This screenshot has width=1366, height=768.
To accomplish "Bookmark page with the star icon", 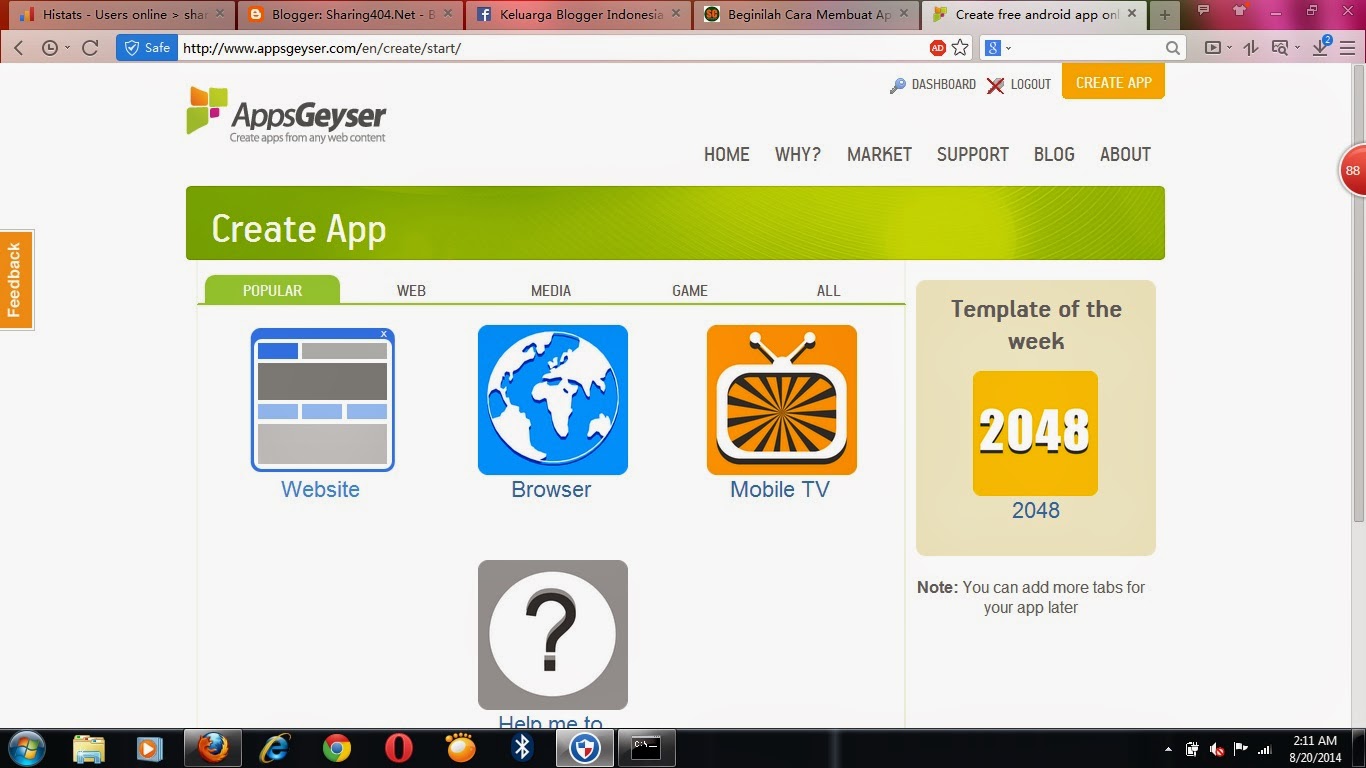I will tap(960, 48).
